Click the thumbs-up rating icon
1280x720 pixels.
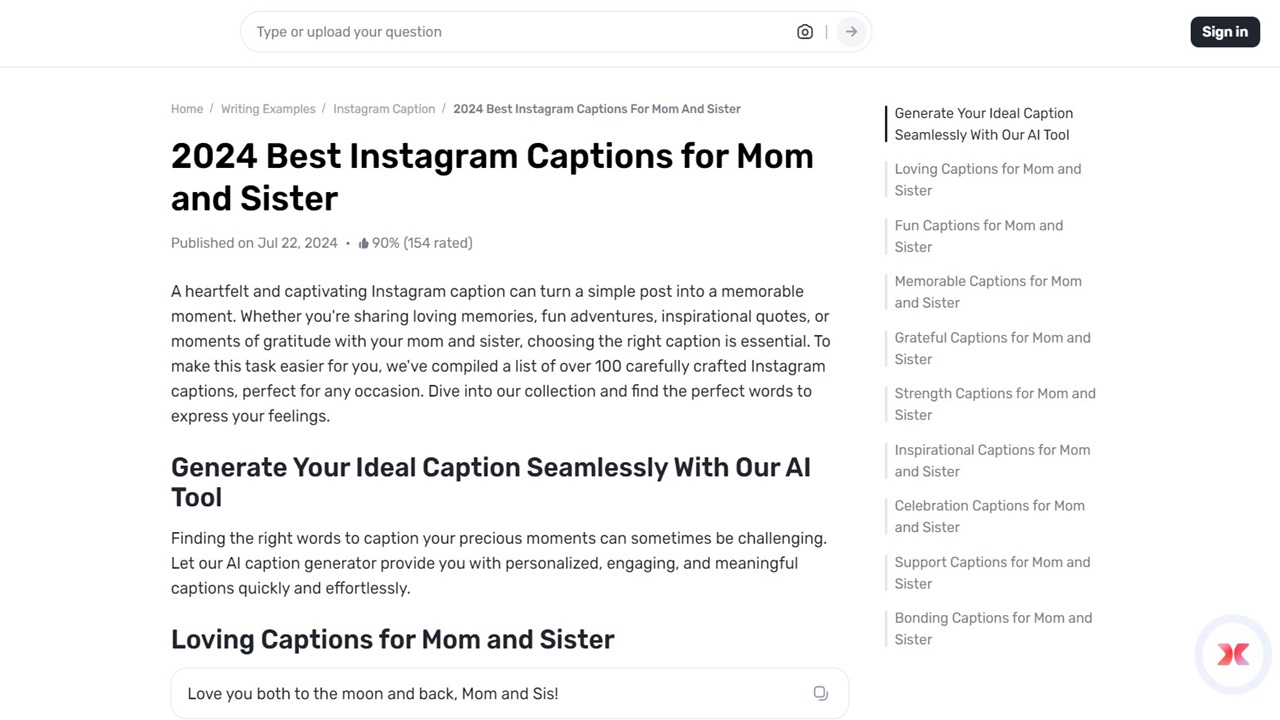point(365,242)
